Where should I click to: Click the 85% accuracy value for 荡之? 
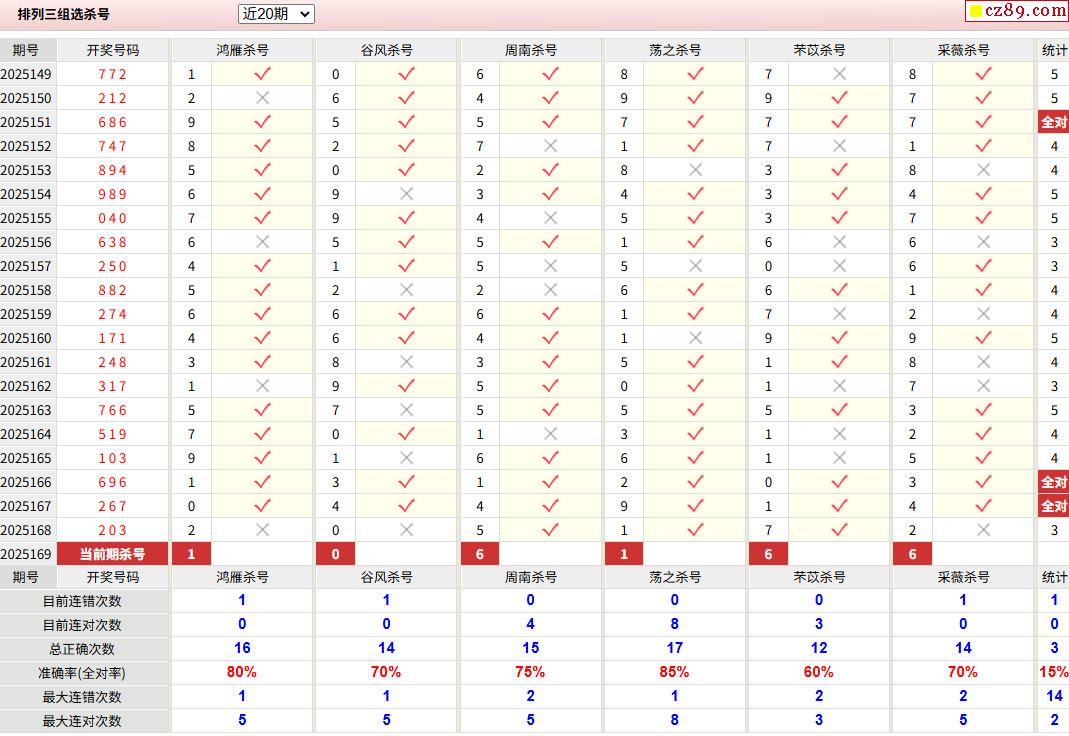point(674,672)
